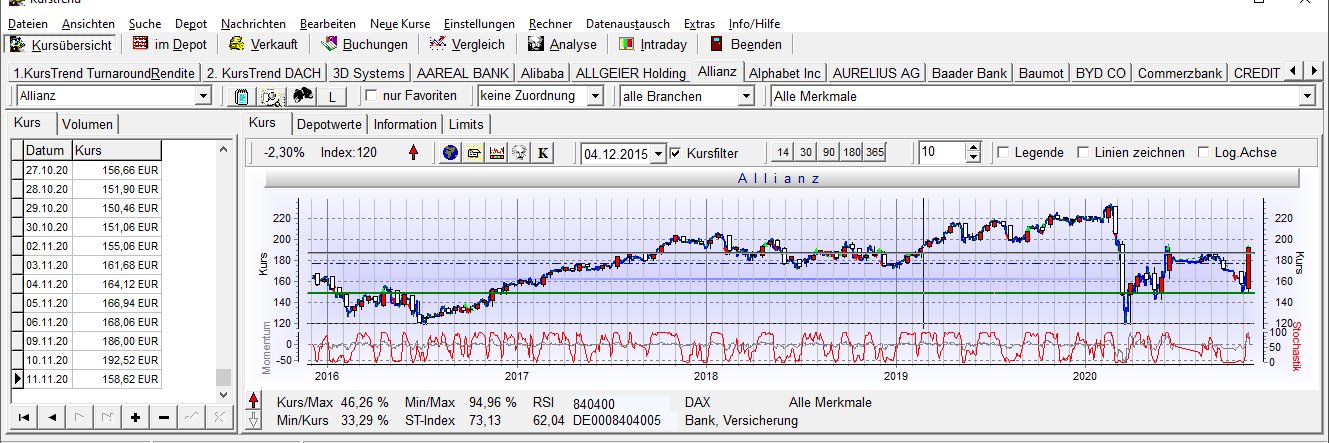Open the im Depot view

click(170, 44)
